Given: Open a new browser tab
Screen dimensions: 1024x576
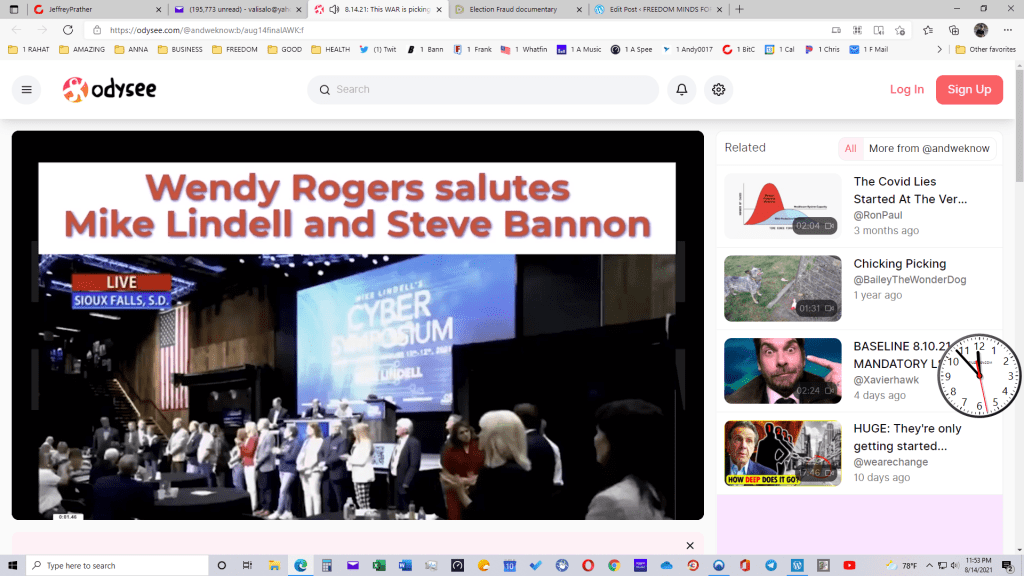Looking at the screenshot, I should coord(739,9).
